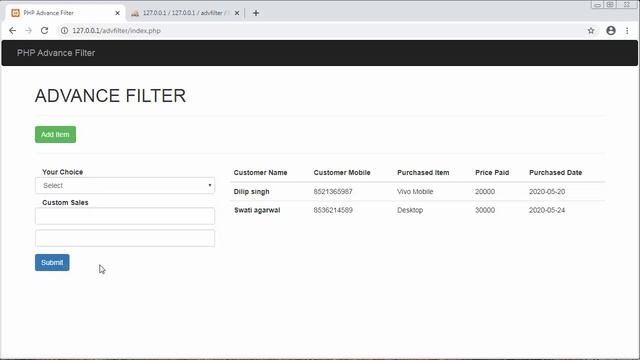Click the price value 20000
The width and height of the screenshot is (640, 360).
click(x=485, y=191)
